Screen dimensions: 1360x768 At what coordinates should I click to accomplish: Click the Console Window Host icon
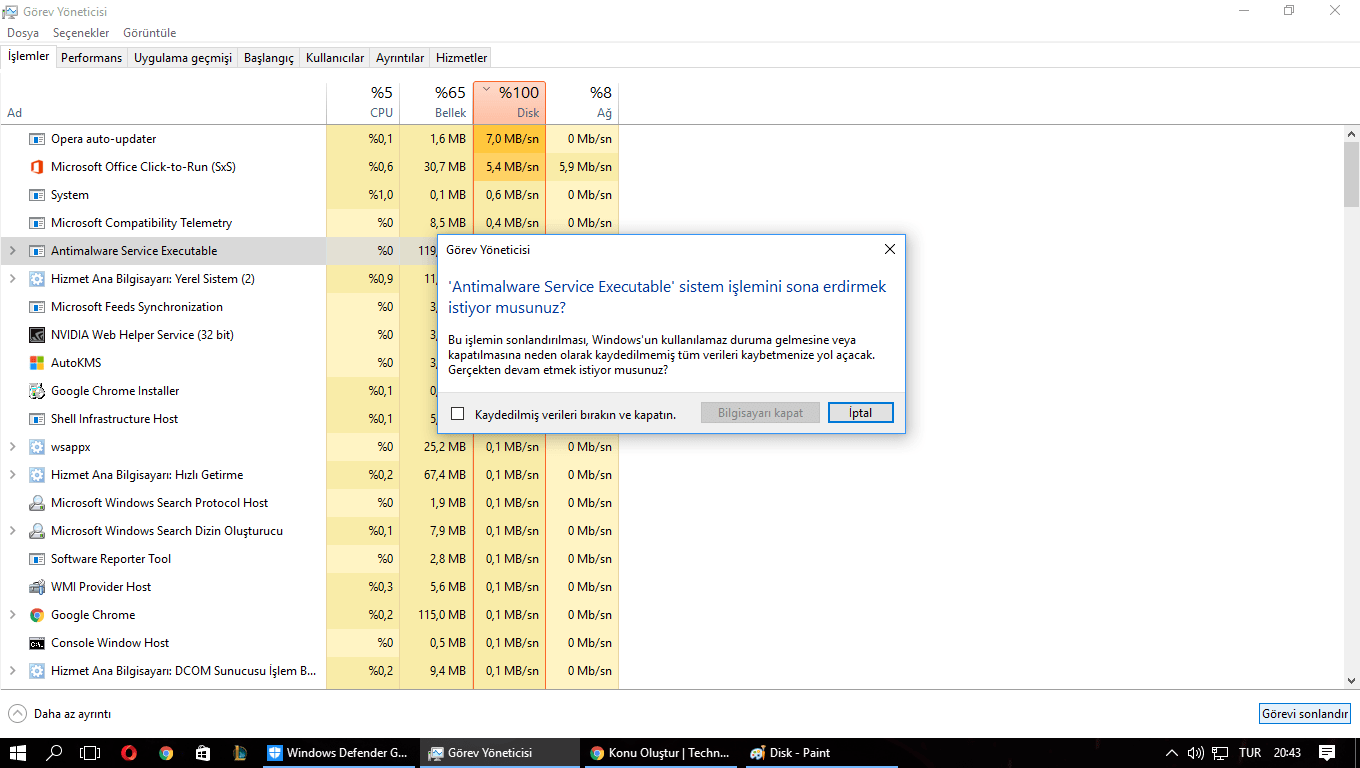(x=37, y=643)
